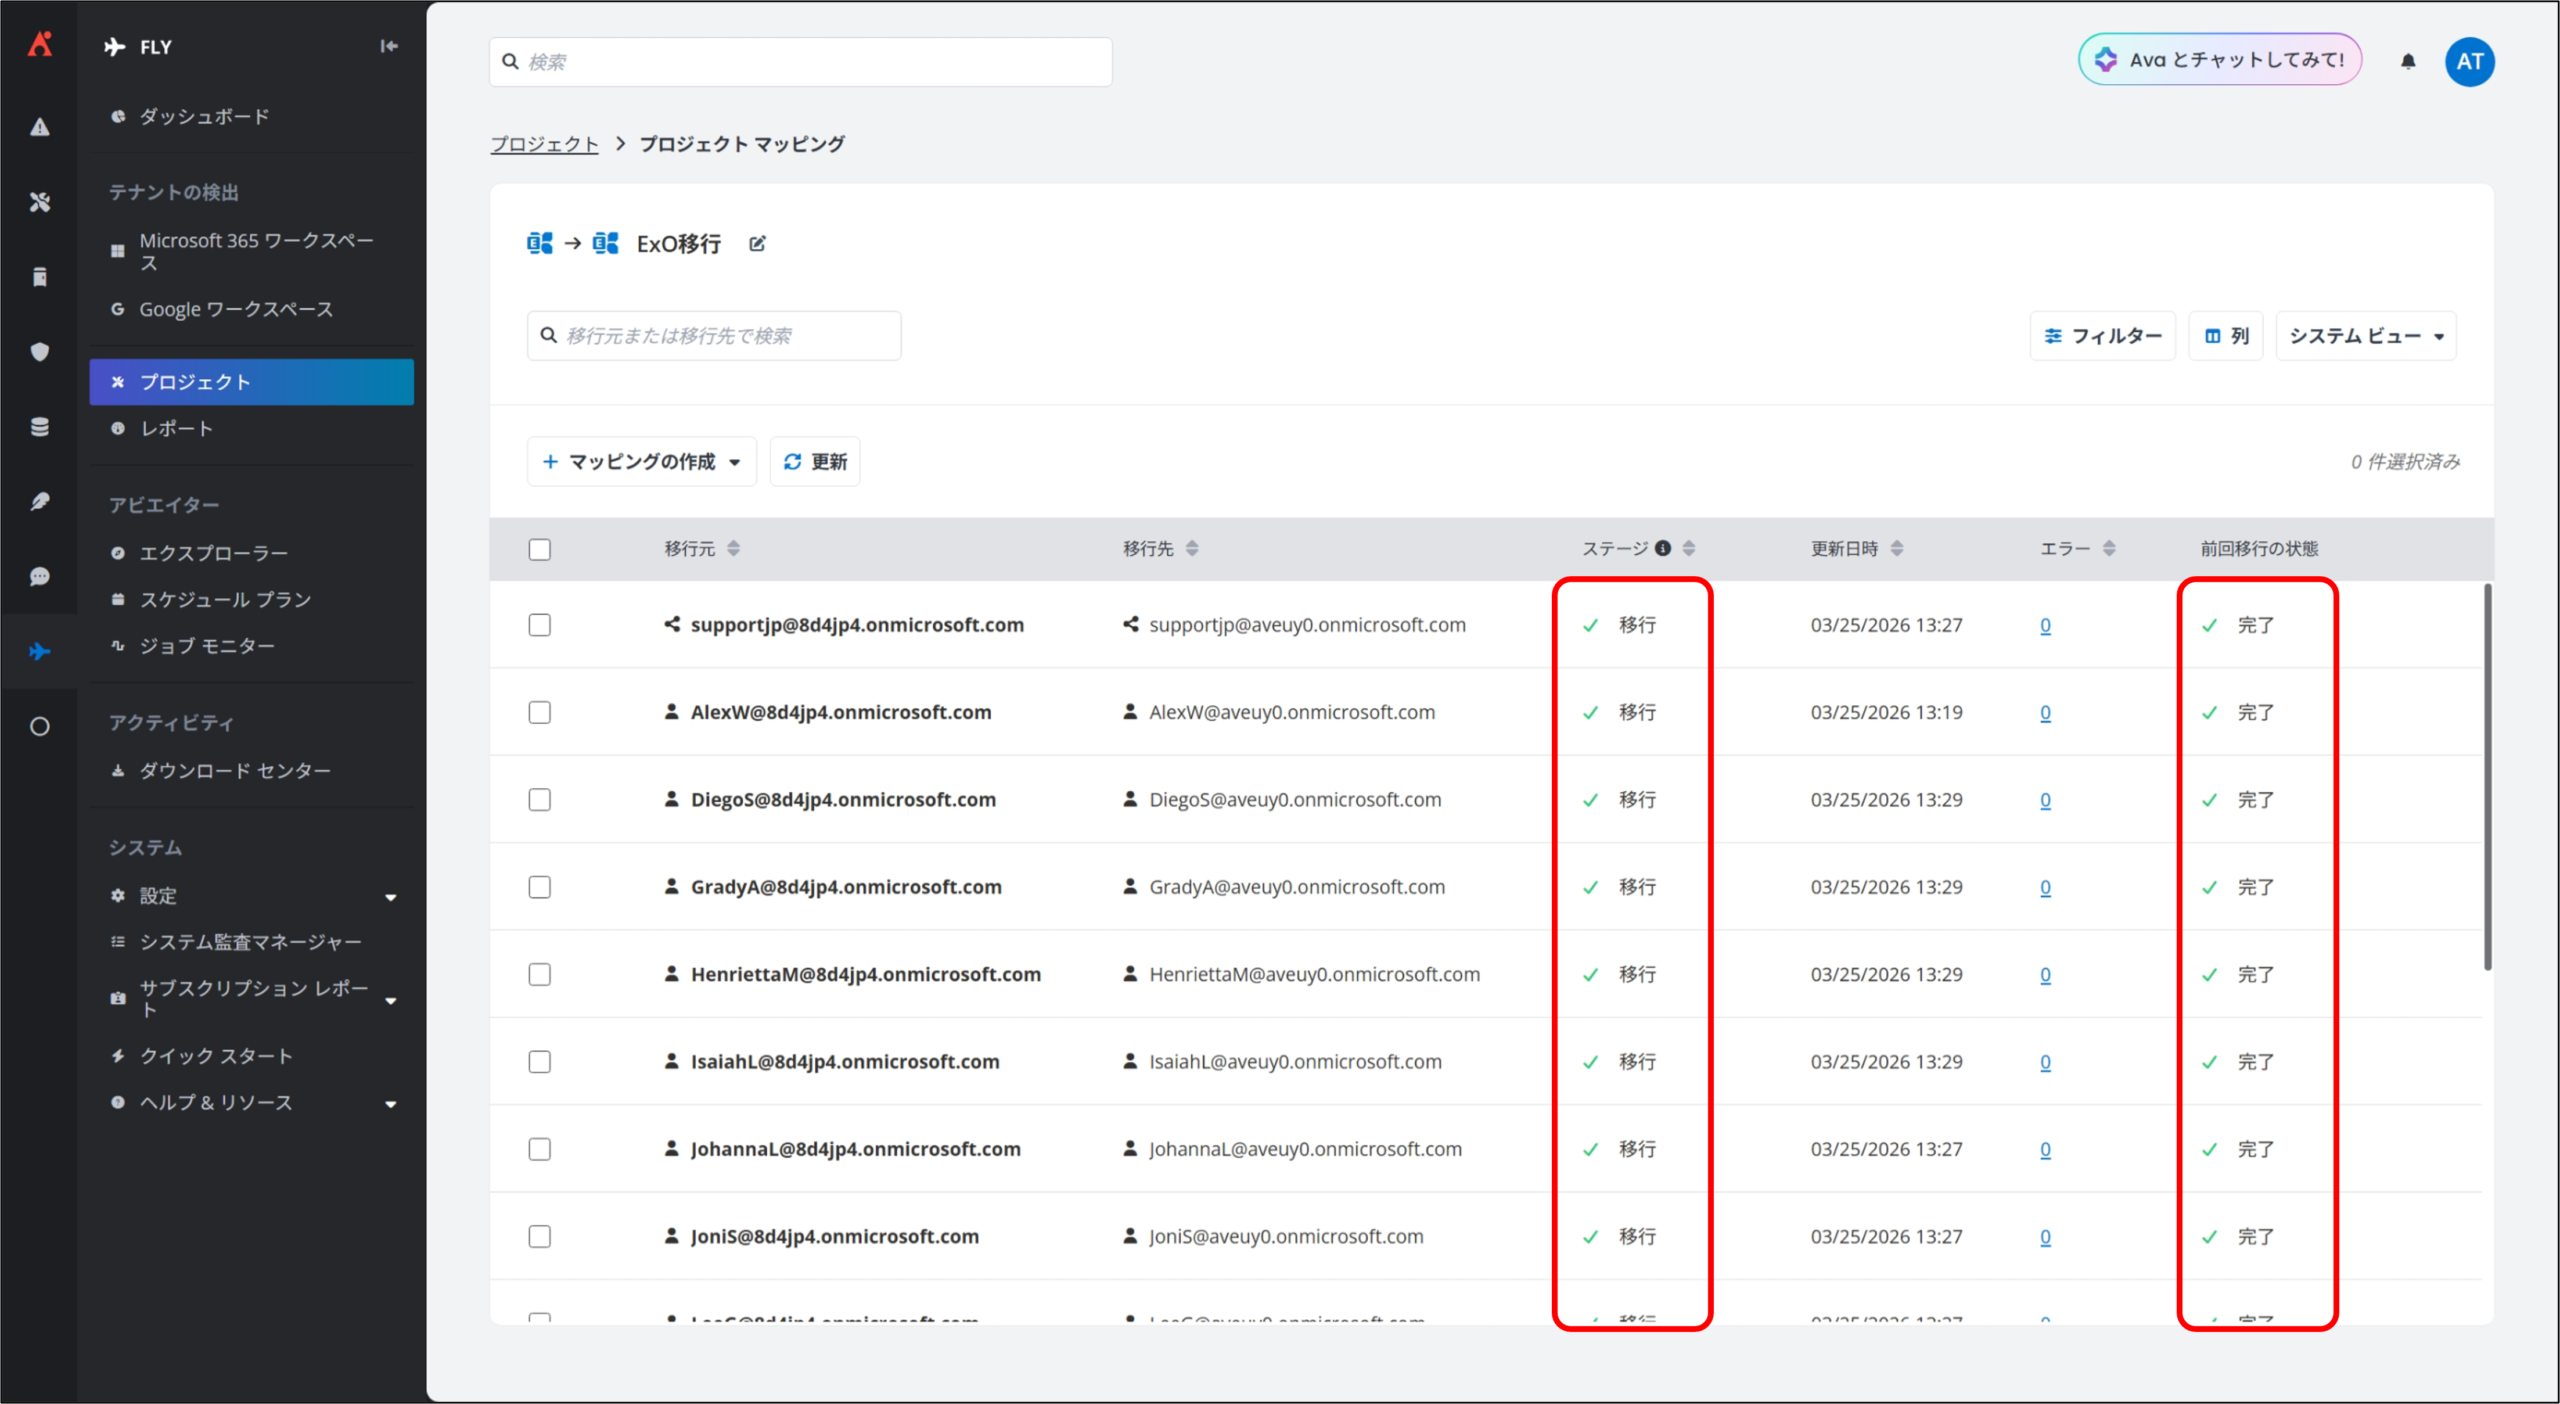2560x1404 pixels.
Task: Click the 更新 refresh button
Action: (815, 462)
